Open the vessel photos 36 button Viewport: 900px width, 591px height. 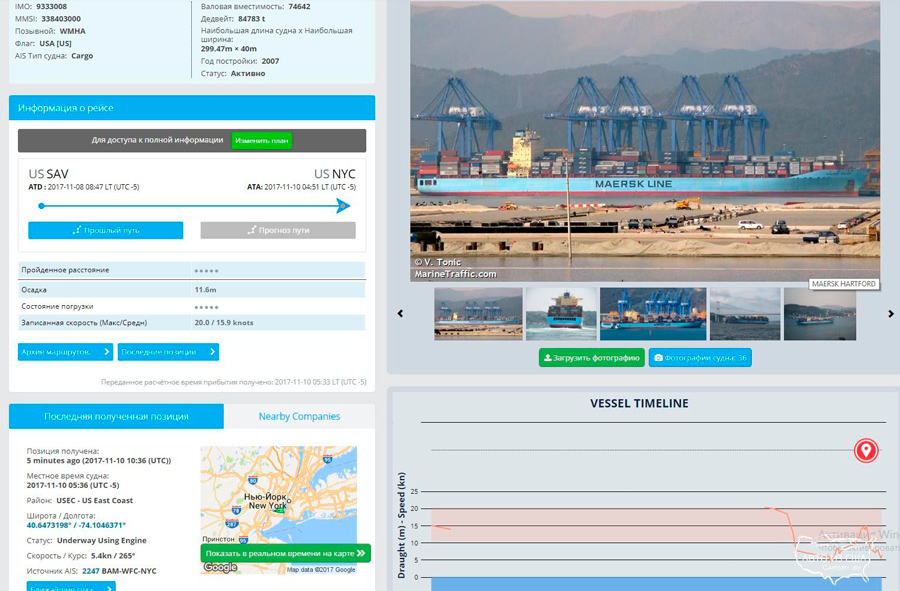(x=700, y=357)
